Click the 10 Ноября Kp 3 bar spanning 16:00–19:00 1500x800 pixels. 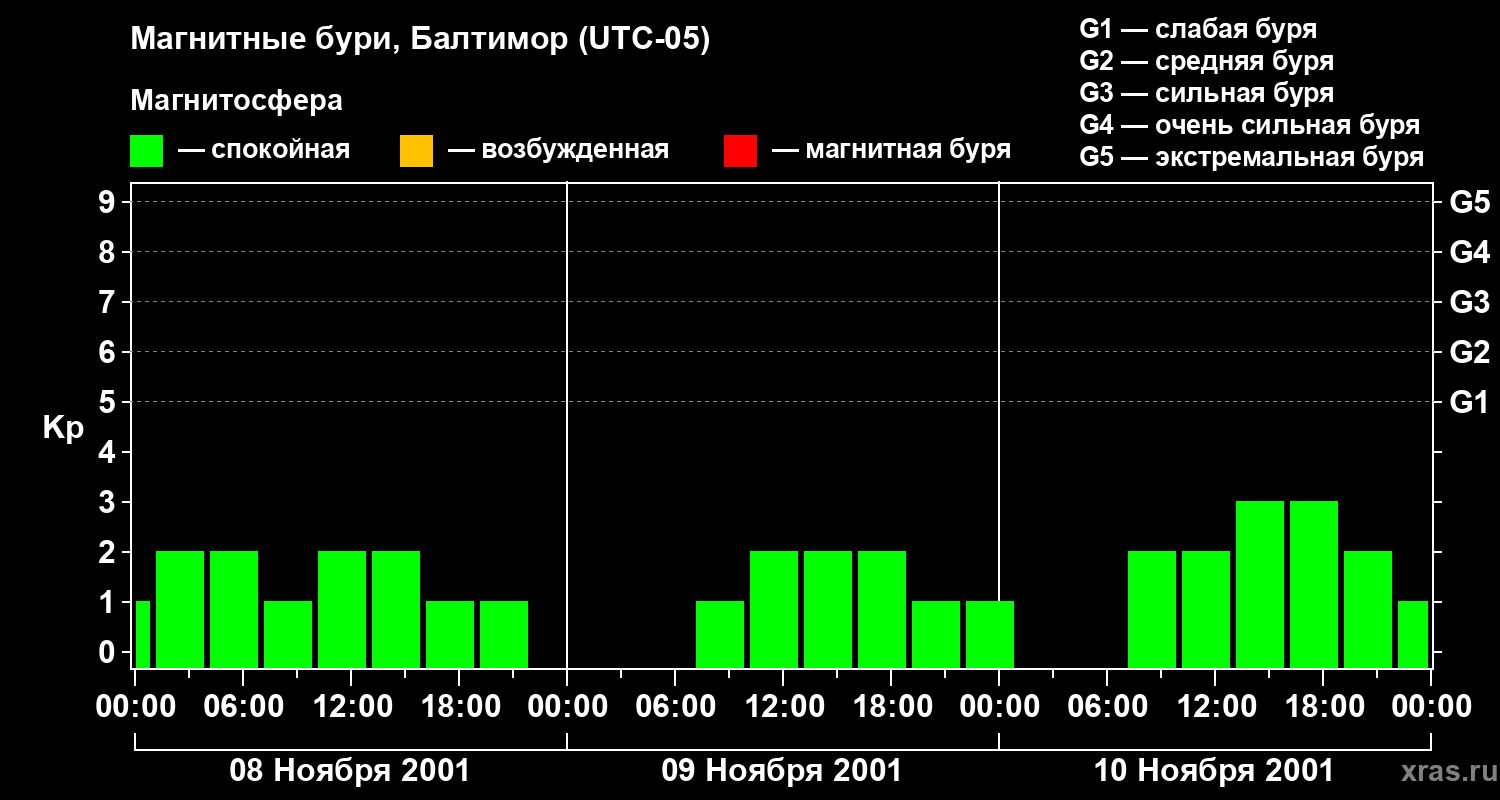point(1314,584)
